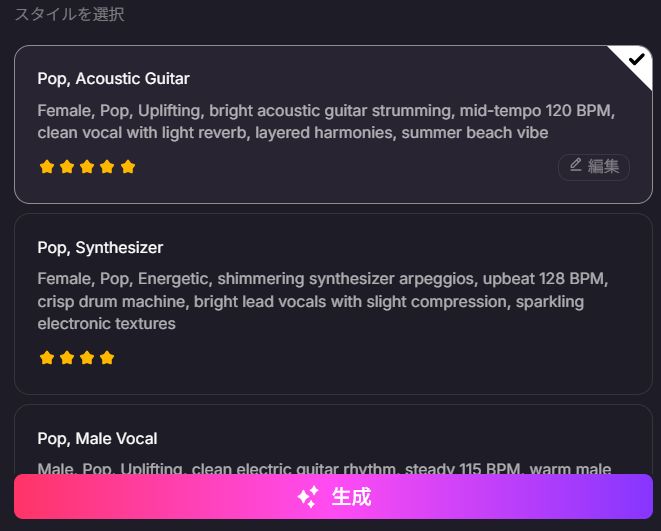The image size is (661, 531).
Task: Click the third star under Pop, Acoustic Guitar
Action: tap(87, 167)
